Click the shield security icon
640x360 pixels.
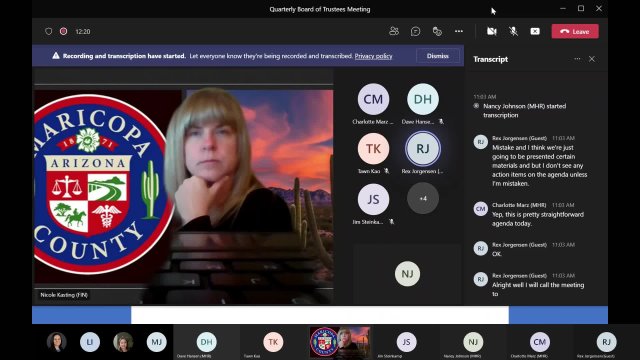pos(49,31)
